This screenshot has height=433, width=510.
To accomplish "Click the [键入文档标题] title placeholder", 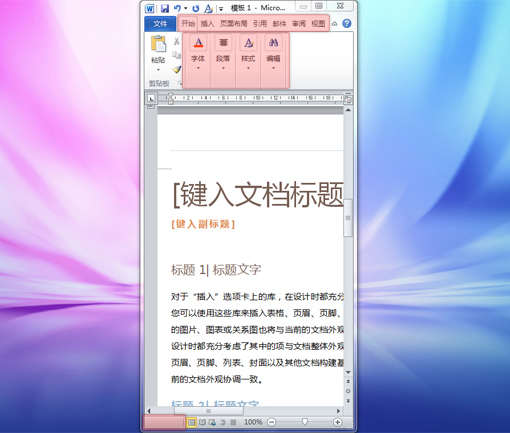I will [x=258, y=194].
